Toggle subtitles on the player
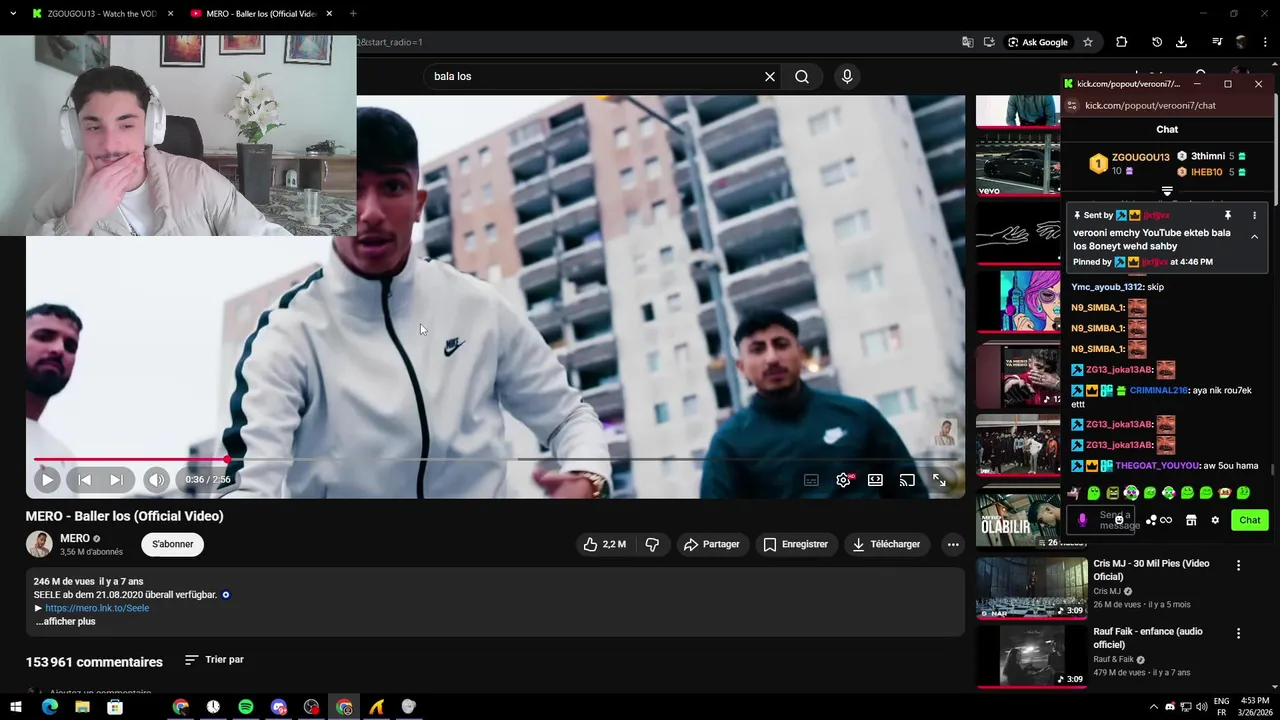Viewport: 1280px width, 720px height. (811, 480)
